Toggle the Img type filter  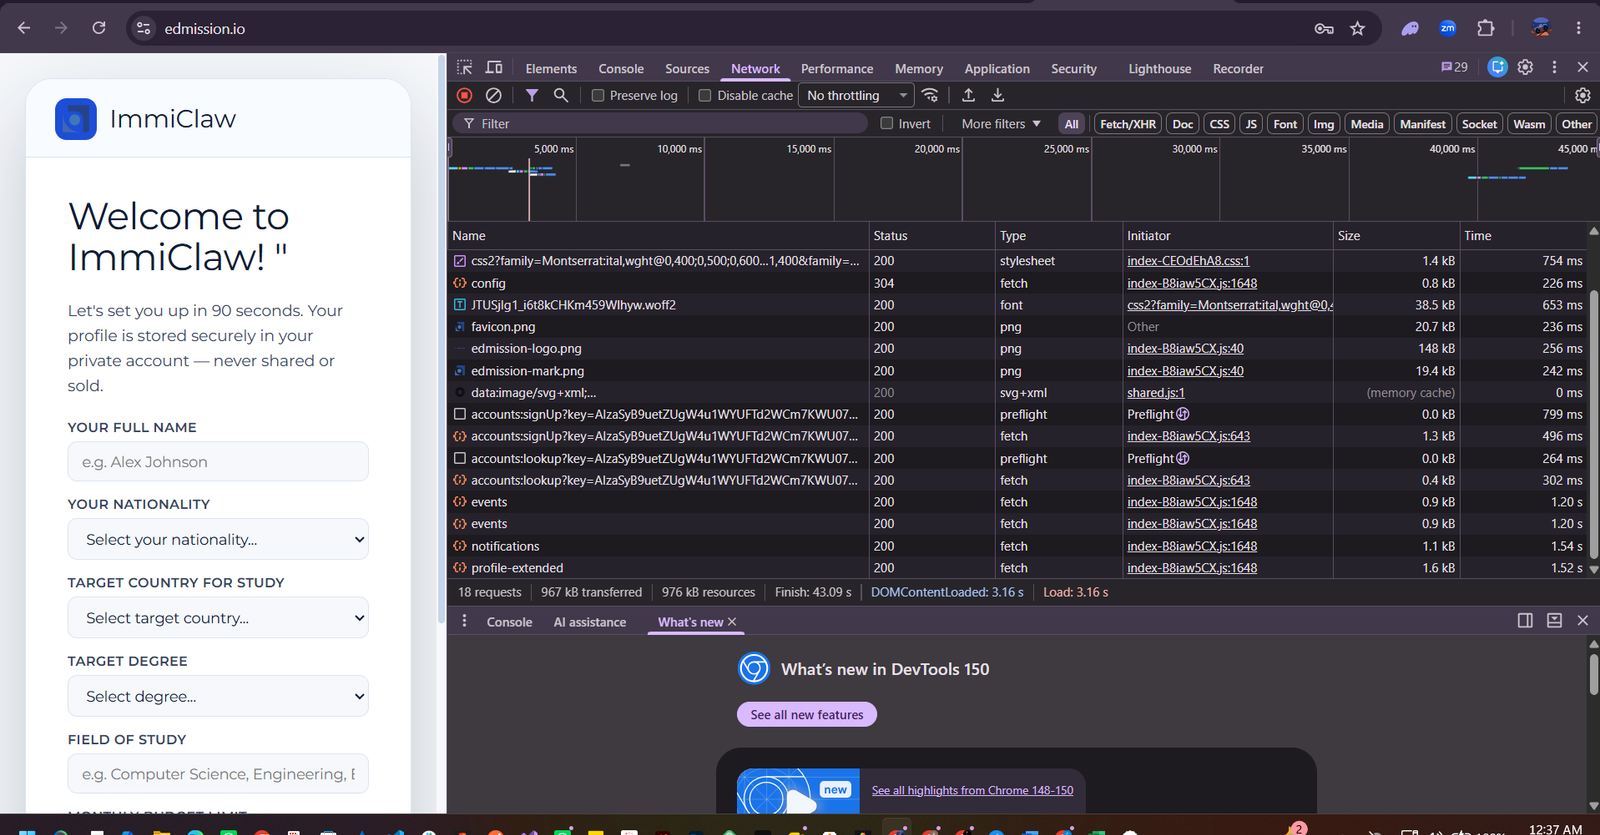coord(1323,124)
